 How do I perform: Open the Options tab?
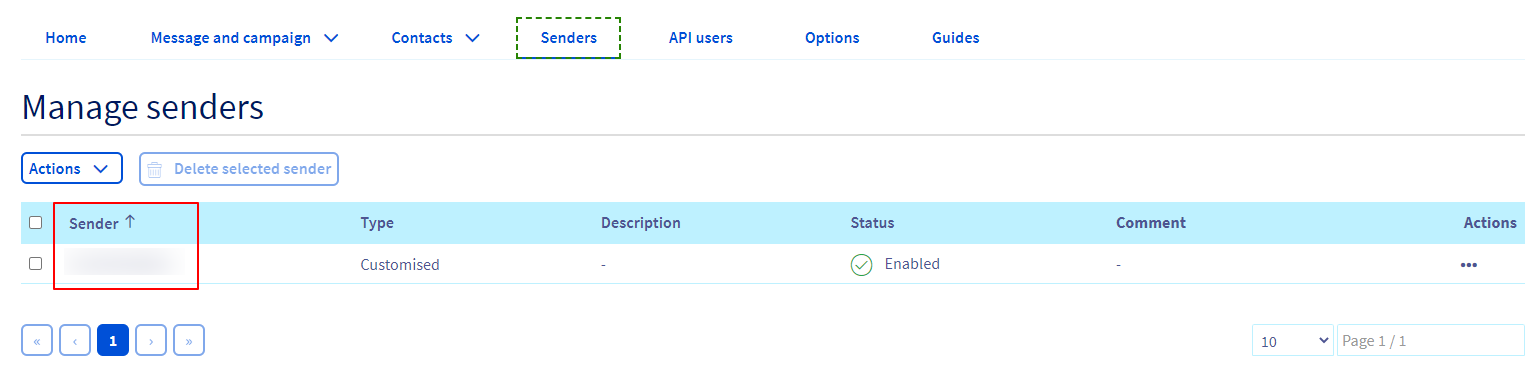(x=832, y=38)
